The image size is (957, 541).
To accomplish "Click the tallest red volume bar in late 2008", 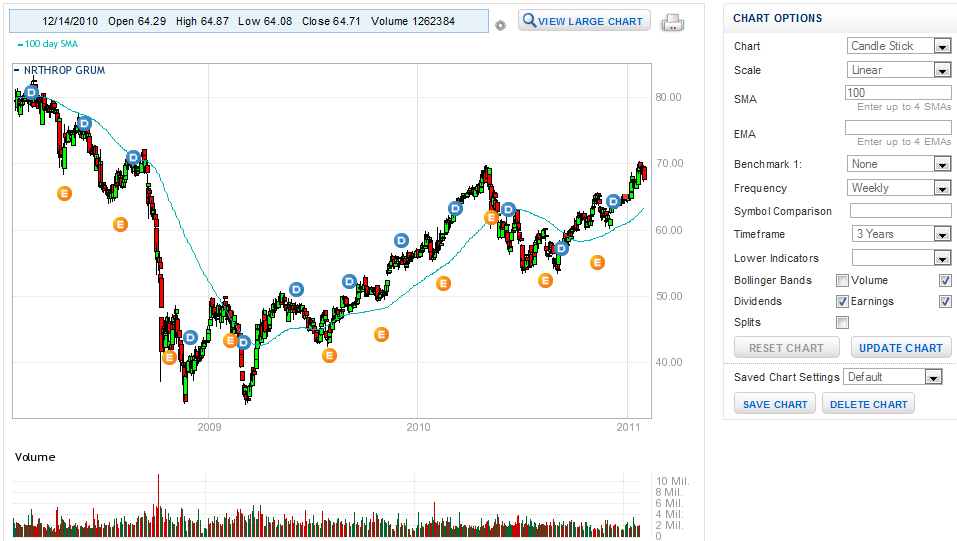I will click(158, 504).
